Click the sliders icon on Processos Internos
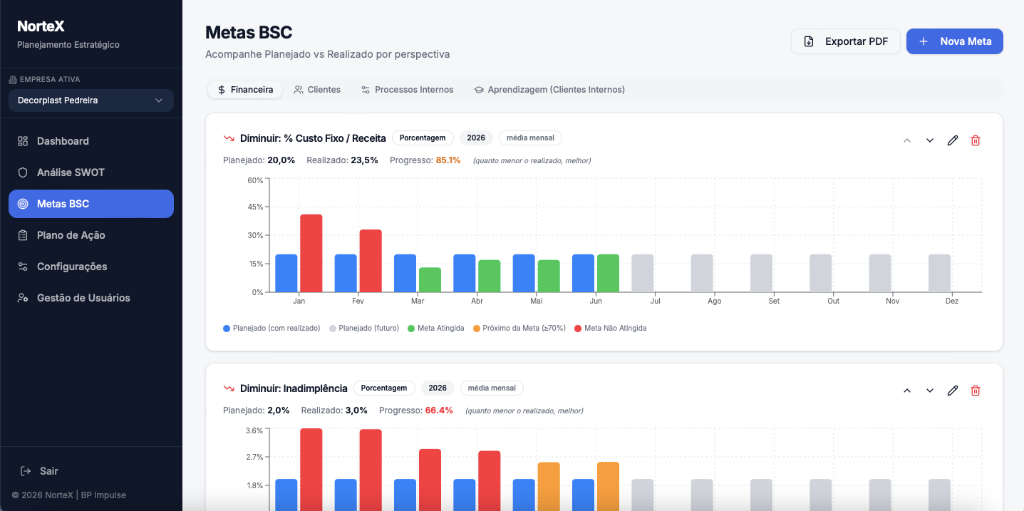The width and height of the screenshot is (1024, 511). pos(366,90)
